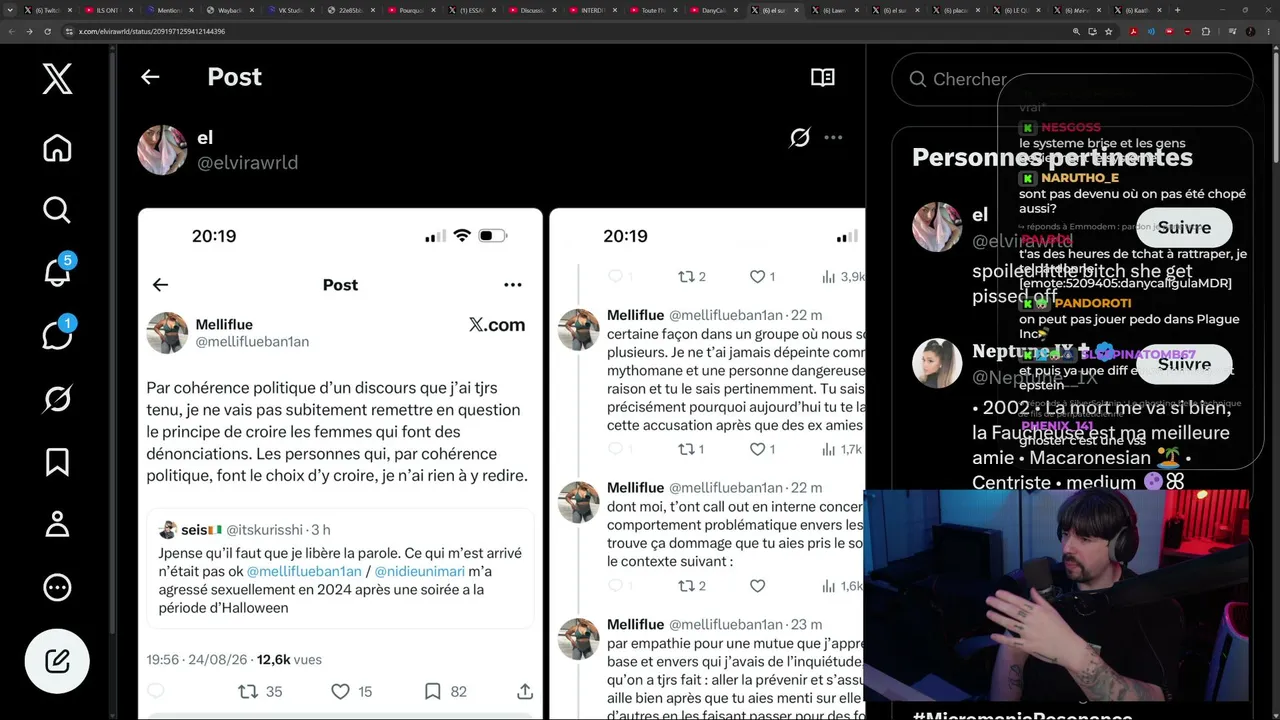Switch to the DanyCali tab
The image size is (1280, 720).
pos(714,10)
